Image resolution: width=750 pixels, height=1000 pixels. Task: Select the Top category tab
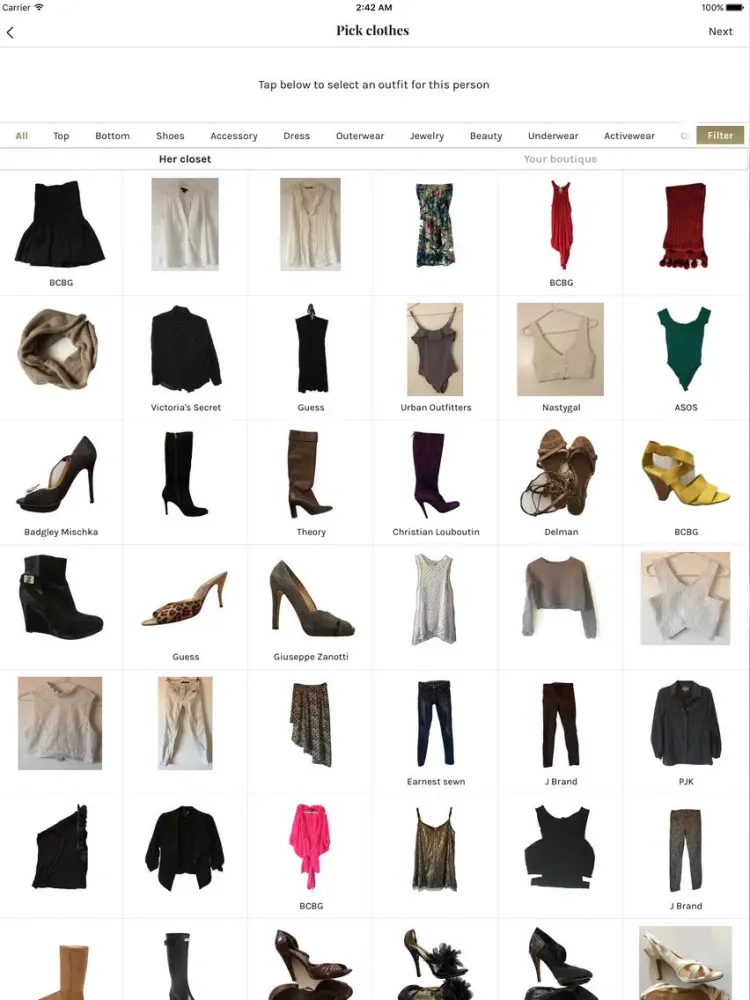click(61, 136)
